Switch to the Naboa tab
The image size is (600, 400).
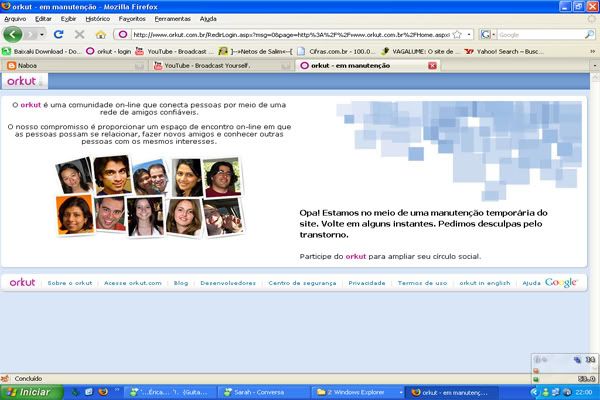(x=30, y=66)
